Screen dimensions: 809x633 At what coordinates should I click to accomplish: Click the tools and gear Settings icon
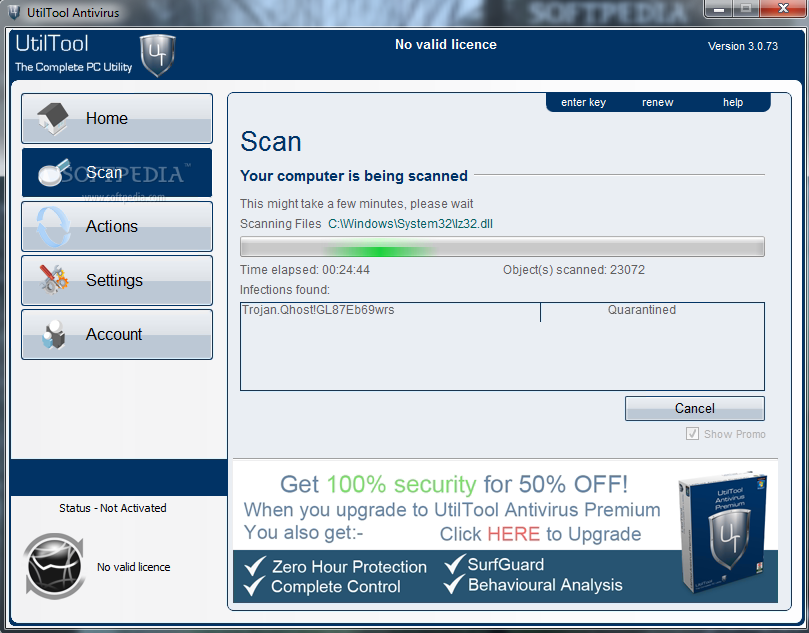tap(54, 279)
